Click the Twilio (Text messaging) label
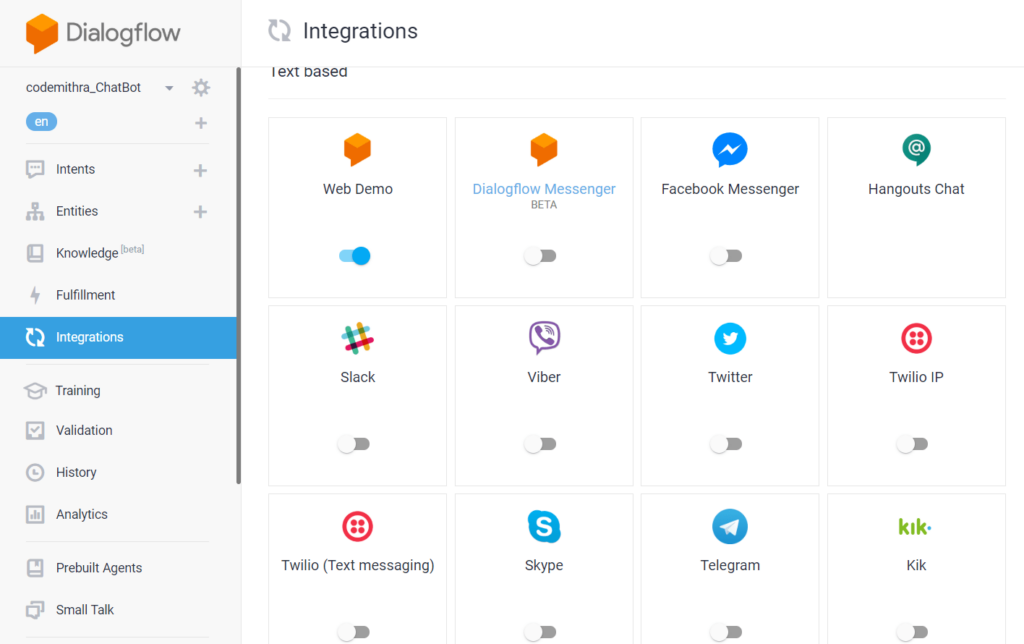 tap(358, 565)
